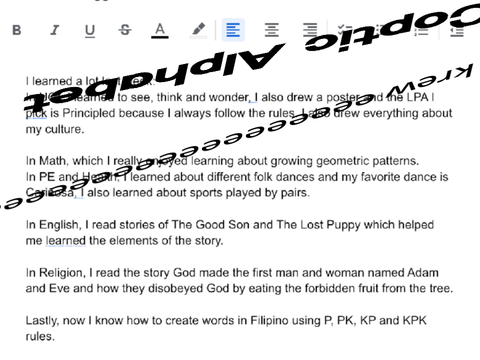Click the phrase 'elements of the story'
The image size is (480, 360).
[165, 241]
